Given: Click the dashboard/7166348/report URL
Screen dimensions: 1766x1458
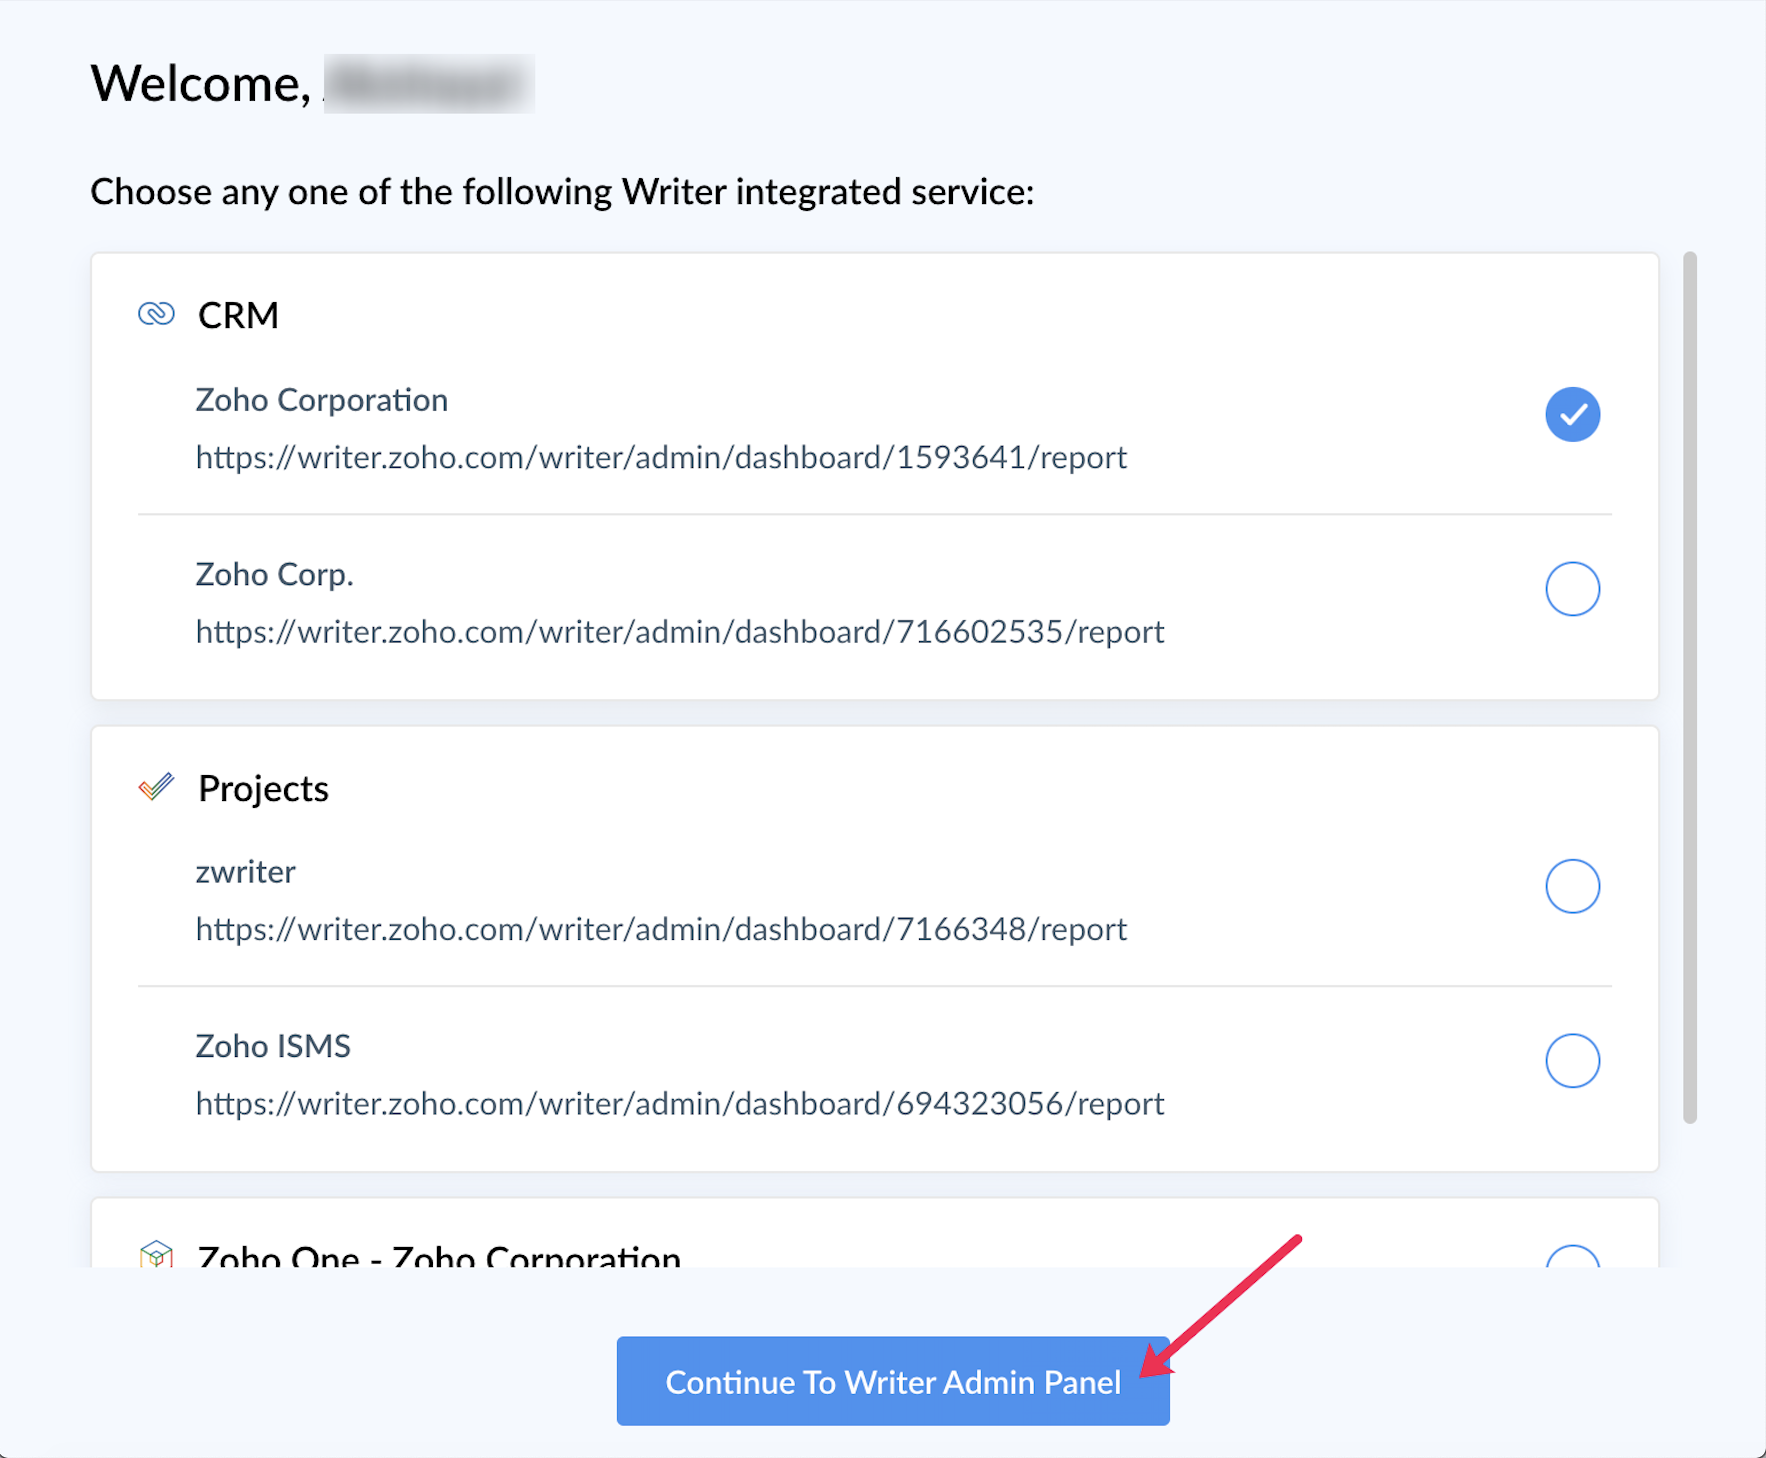Looking at the screenshot, I should click(x=661, y=929).
